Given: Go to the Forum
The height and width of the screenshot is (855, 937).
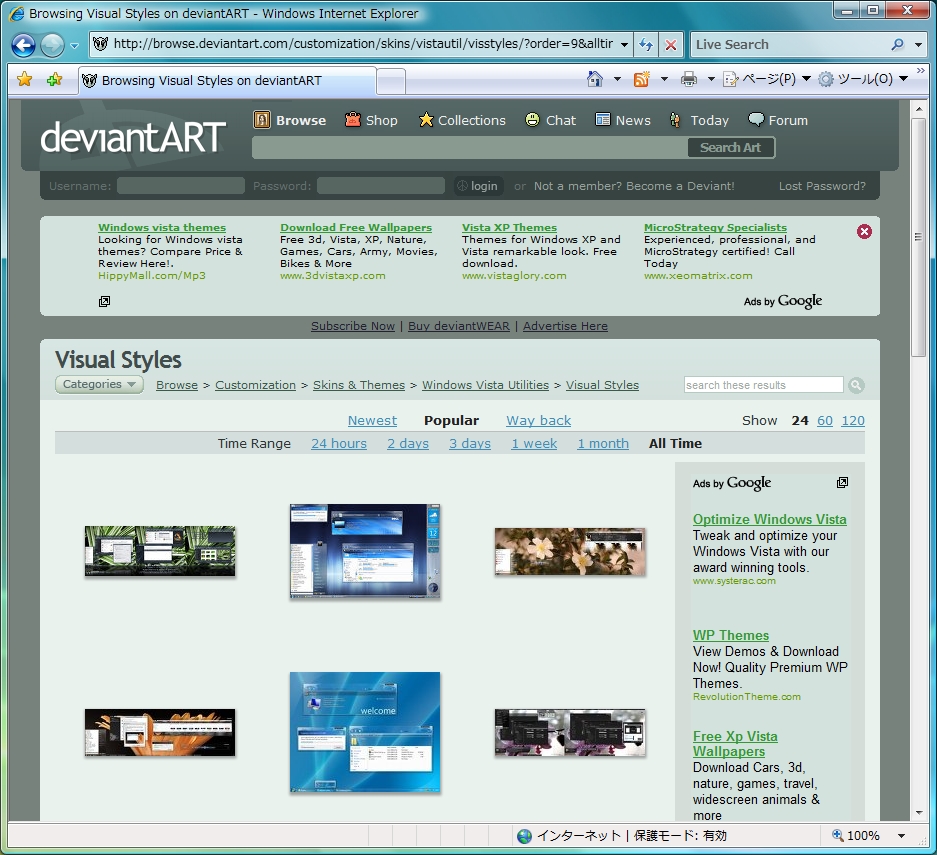Looking at the screenshot, I should tap(778, 120).
